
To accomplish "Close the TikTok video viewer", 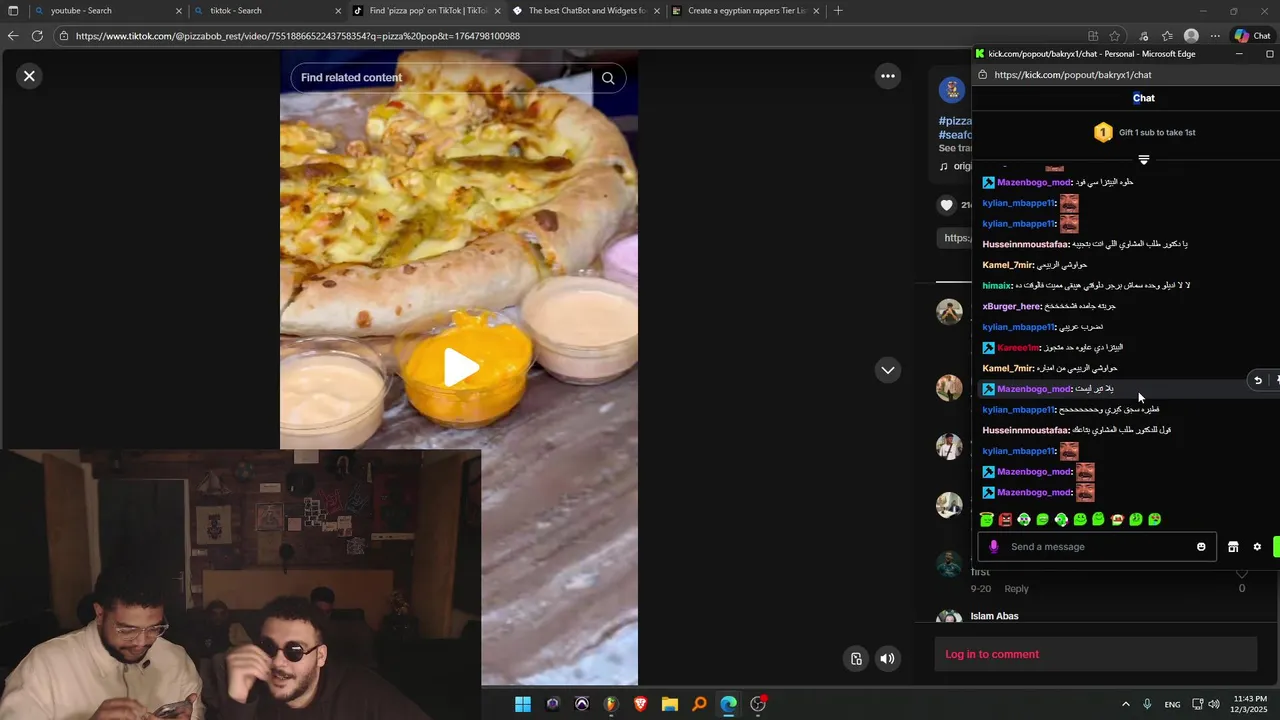I will 29,75.
